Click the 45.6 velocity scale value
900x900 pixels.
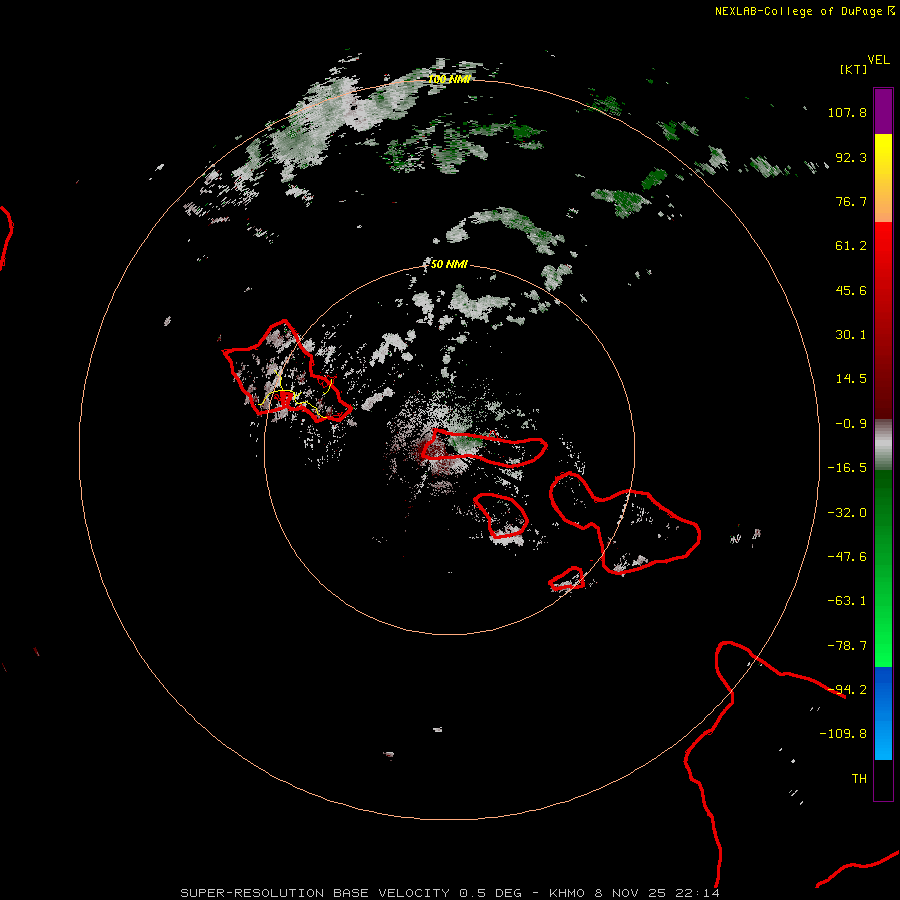851,290
